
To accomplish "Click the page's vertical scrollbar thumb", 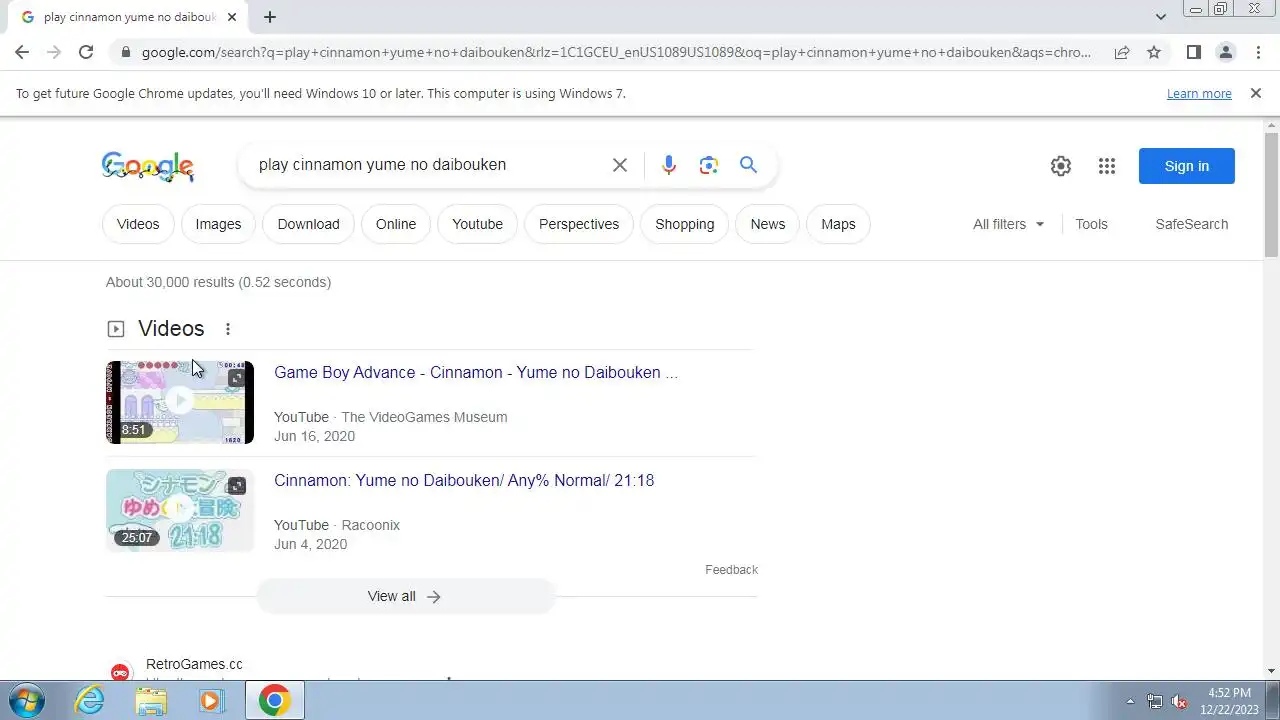I will 1271,194.
